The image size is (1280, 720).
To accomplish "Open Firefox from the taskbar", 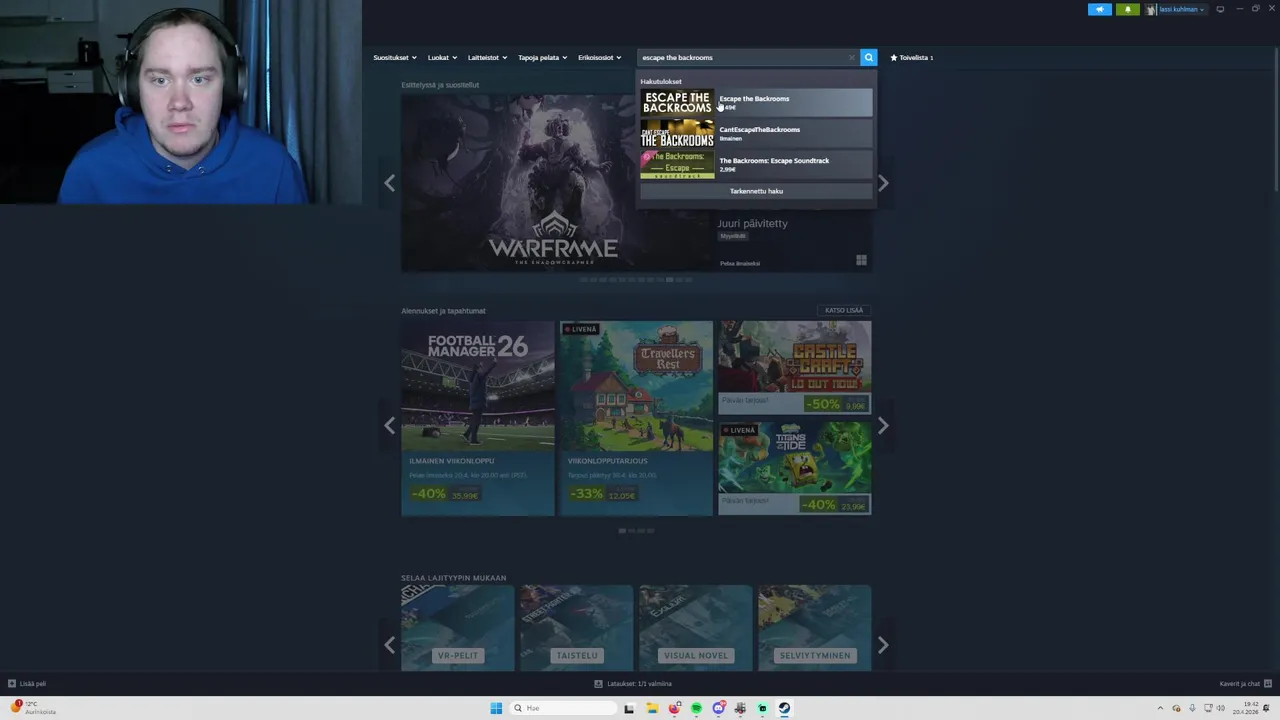I will click(x=674, y=708).
